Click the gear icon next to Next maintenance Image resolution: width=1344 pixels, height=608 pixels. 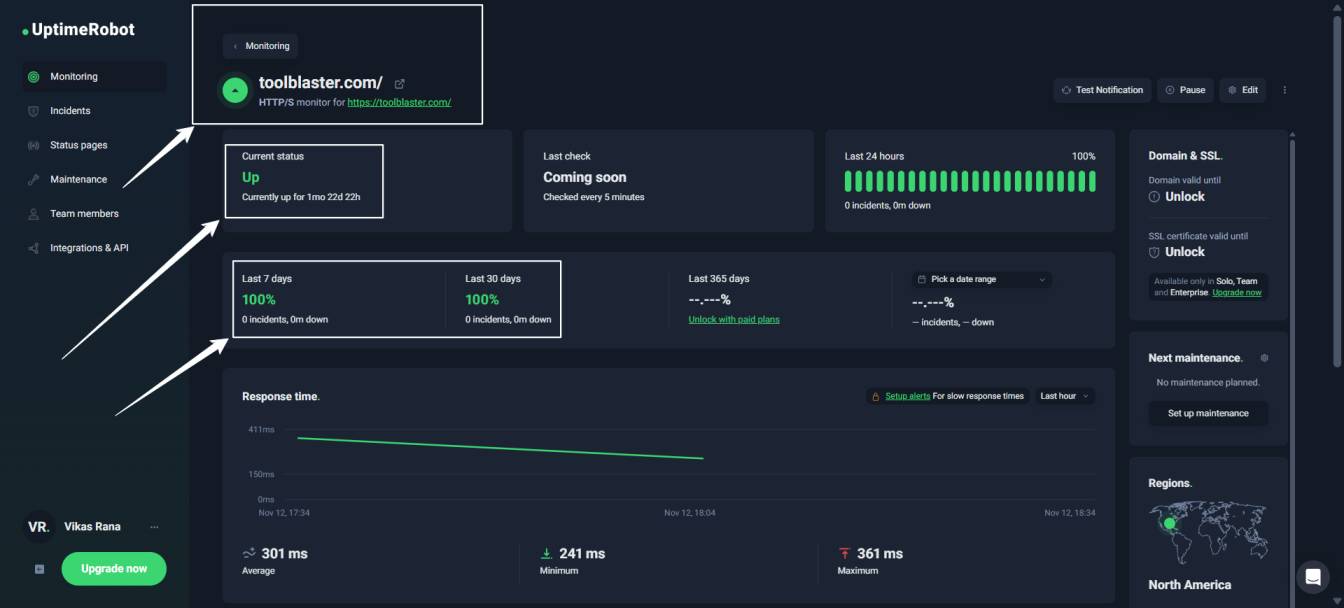point(1264,357)
